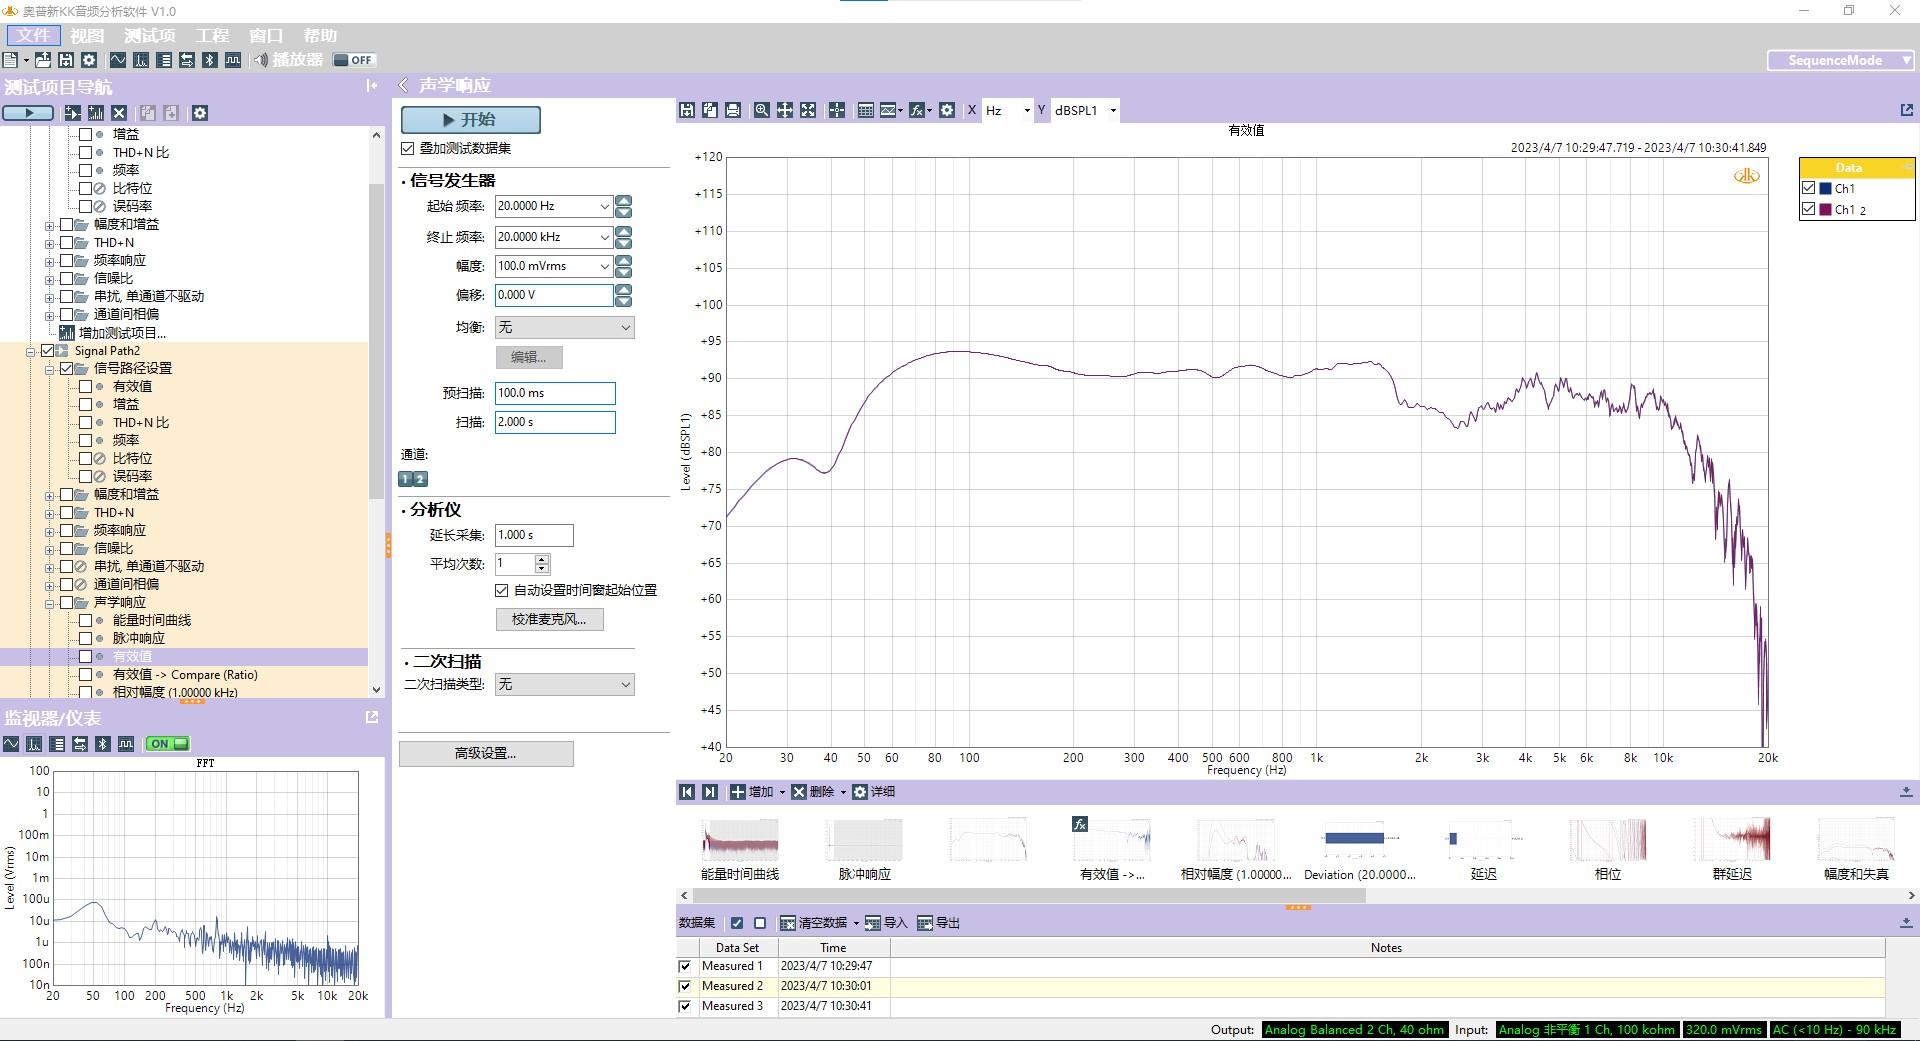
Task: Open the signal generator sine wave tool
Action: click(x=118, y=60)
